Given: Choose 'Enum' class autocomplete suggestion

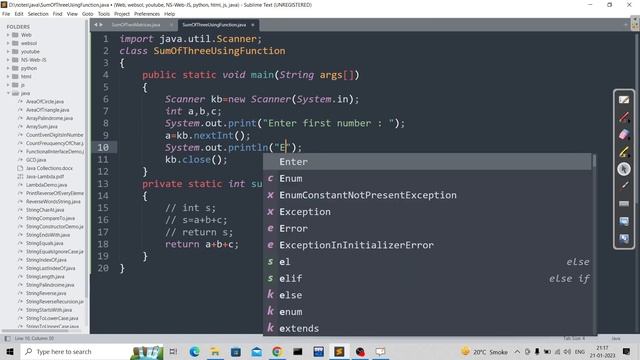Looking at the screenshot, I should click(427, 179).
